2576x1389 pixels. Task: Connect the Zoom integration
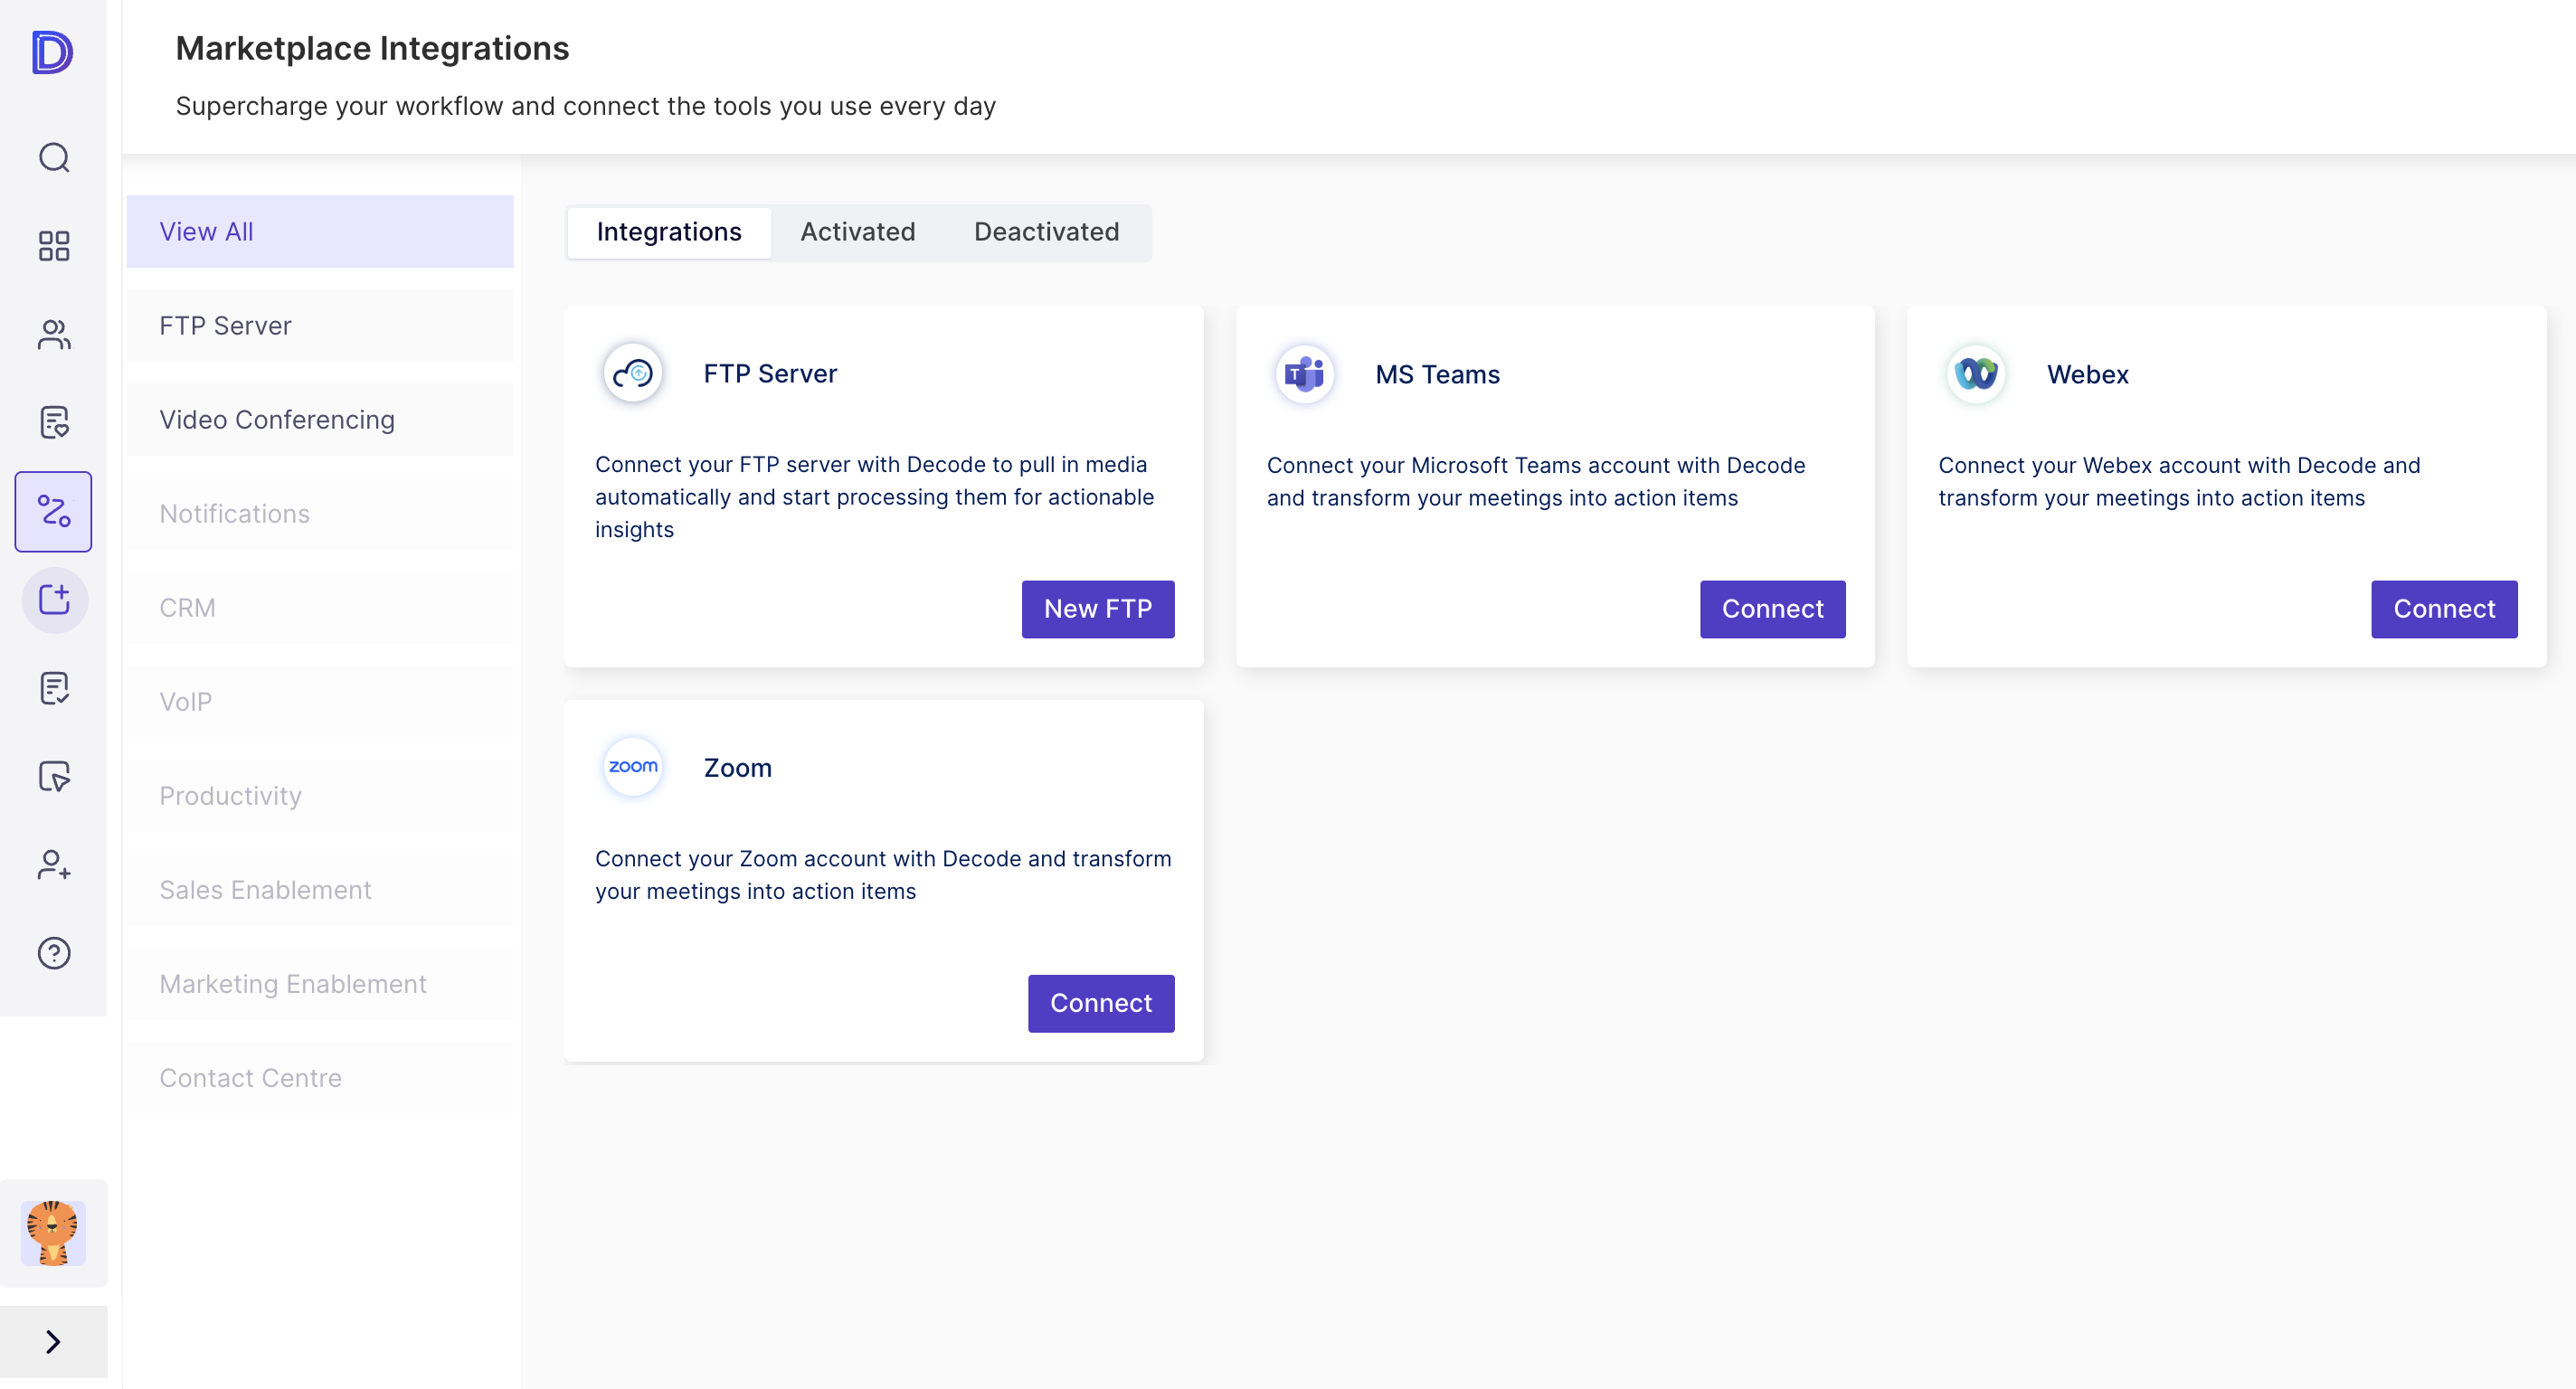coord(1101,1003)
